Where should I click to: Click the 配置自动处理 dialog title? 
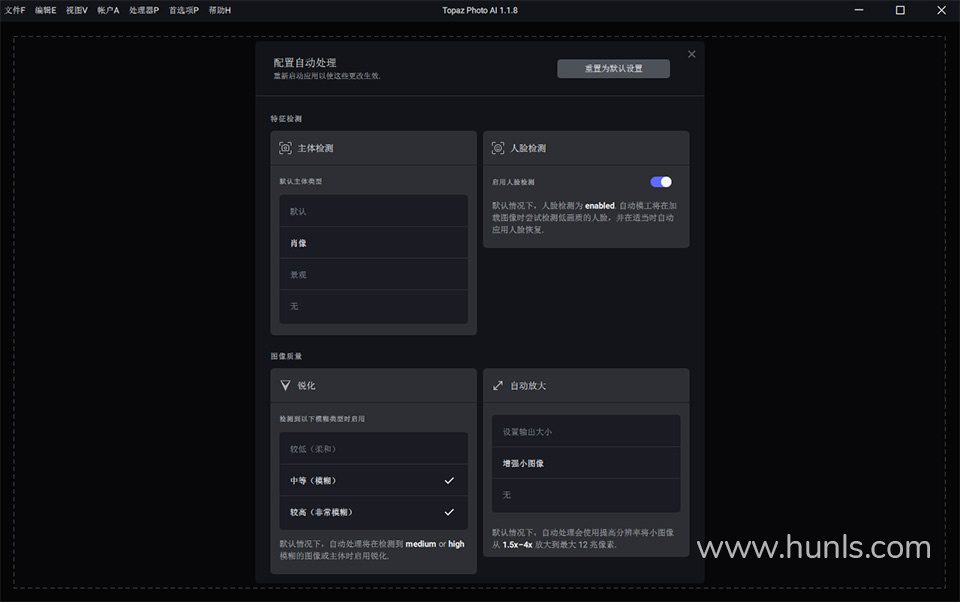coord(305,62)
